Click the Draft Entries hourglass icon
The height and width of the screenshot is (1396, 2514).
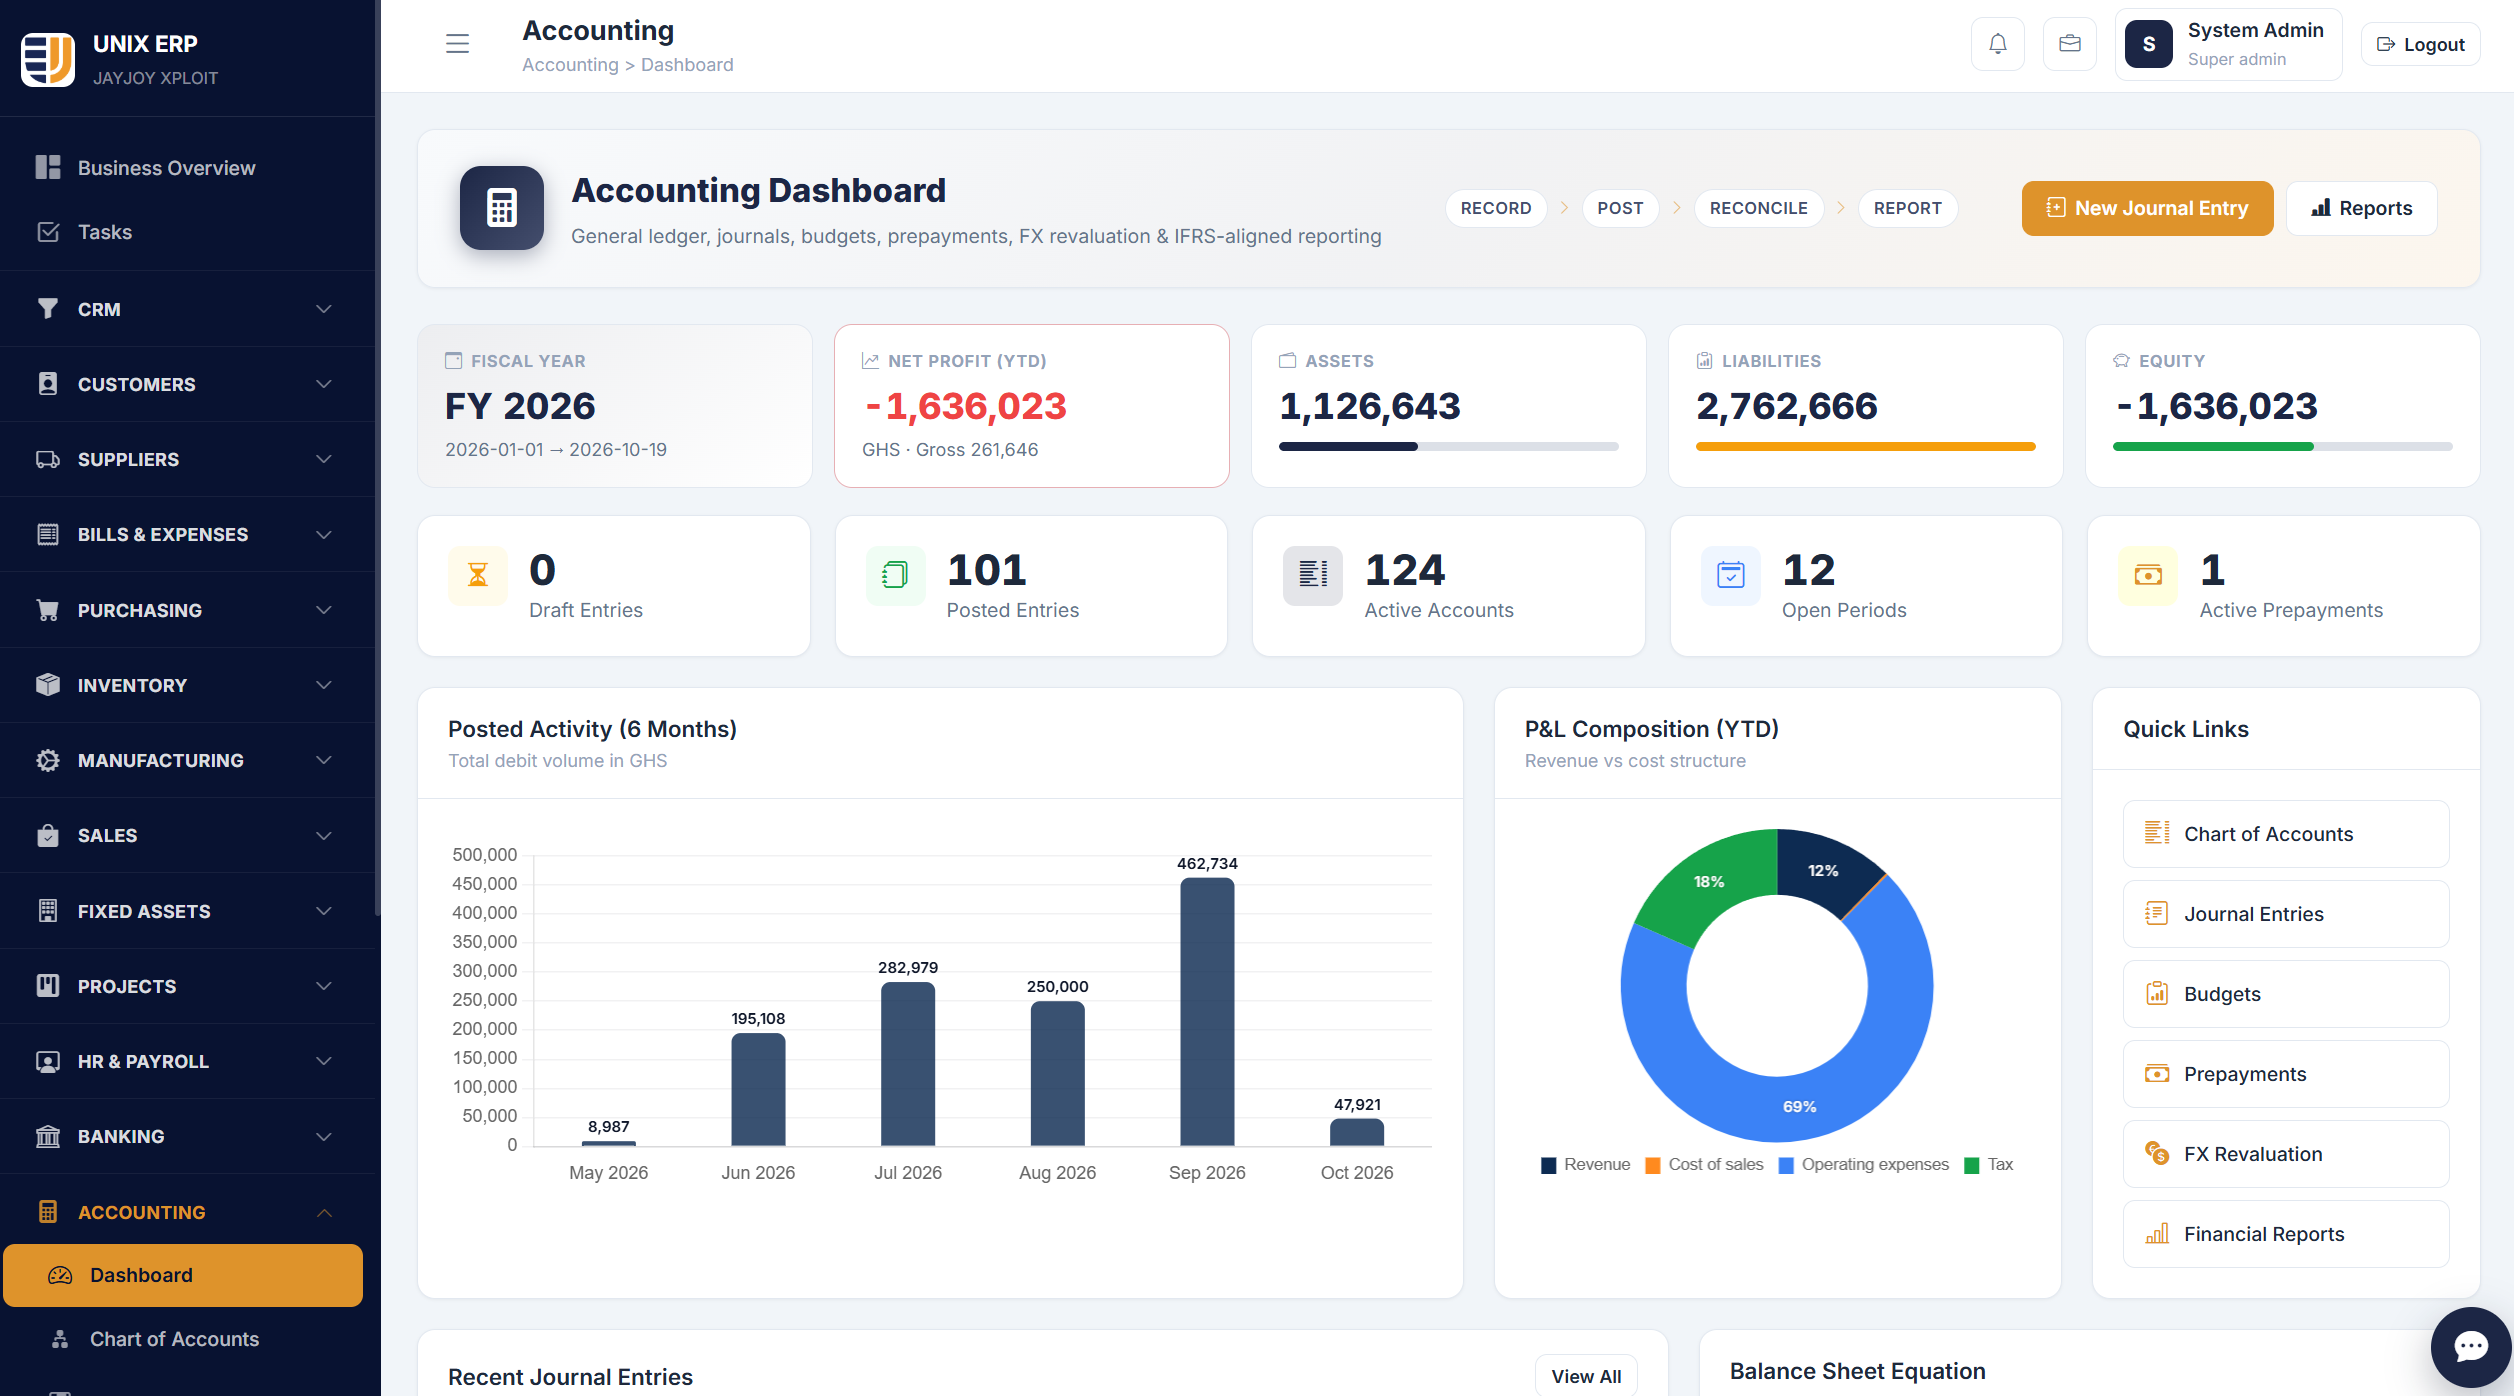pos(478,575)
